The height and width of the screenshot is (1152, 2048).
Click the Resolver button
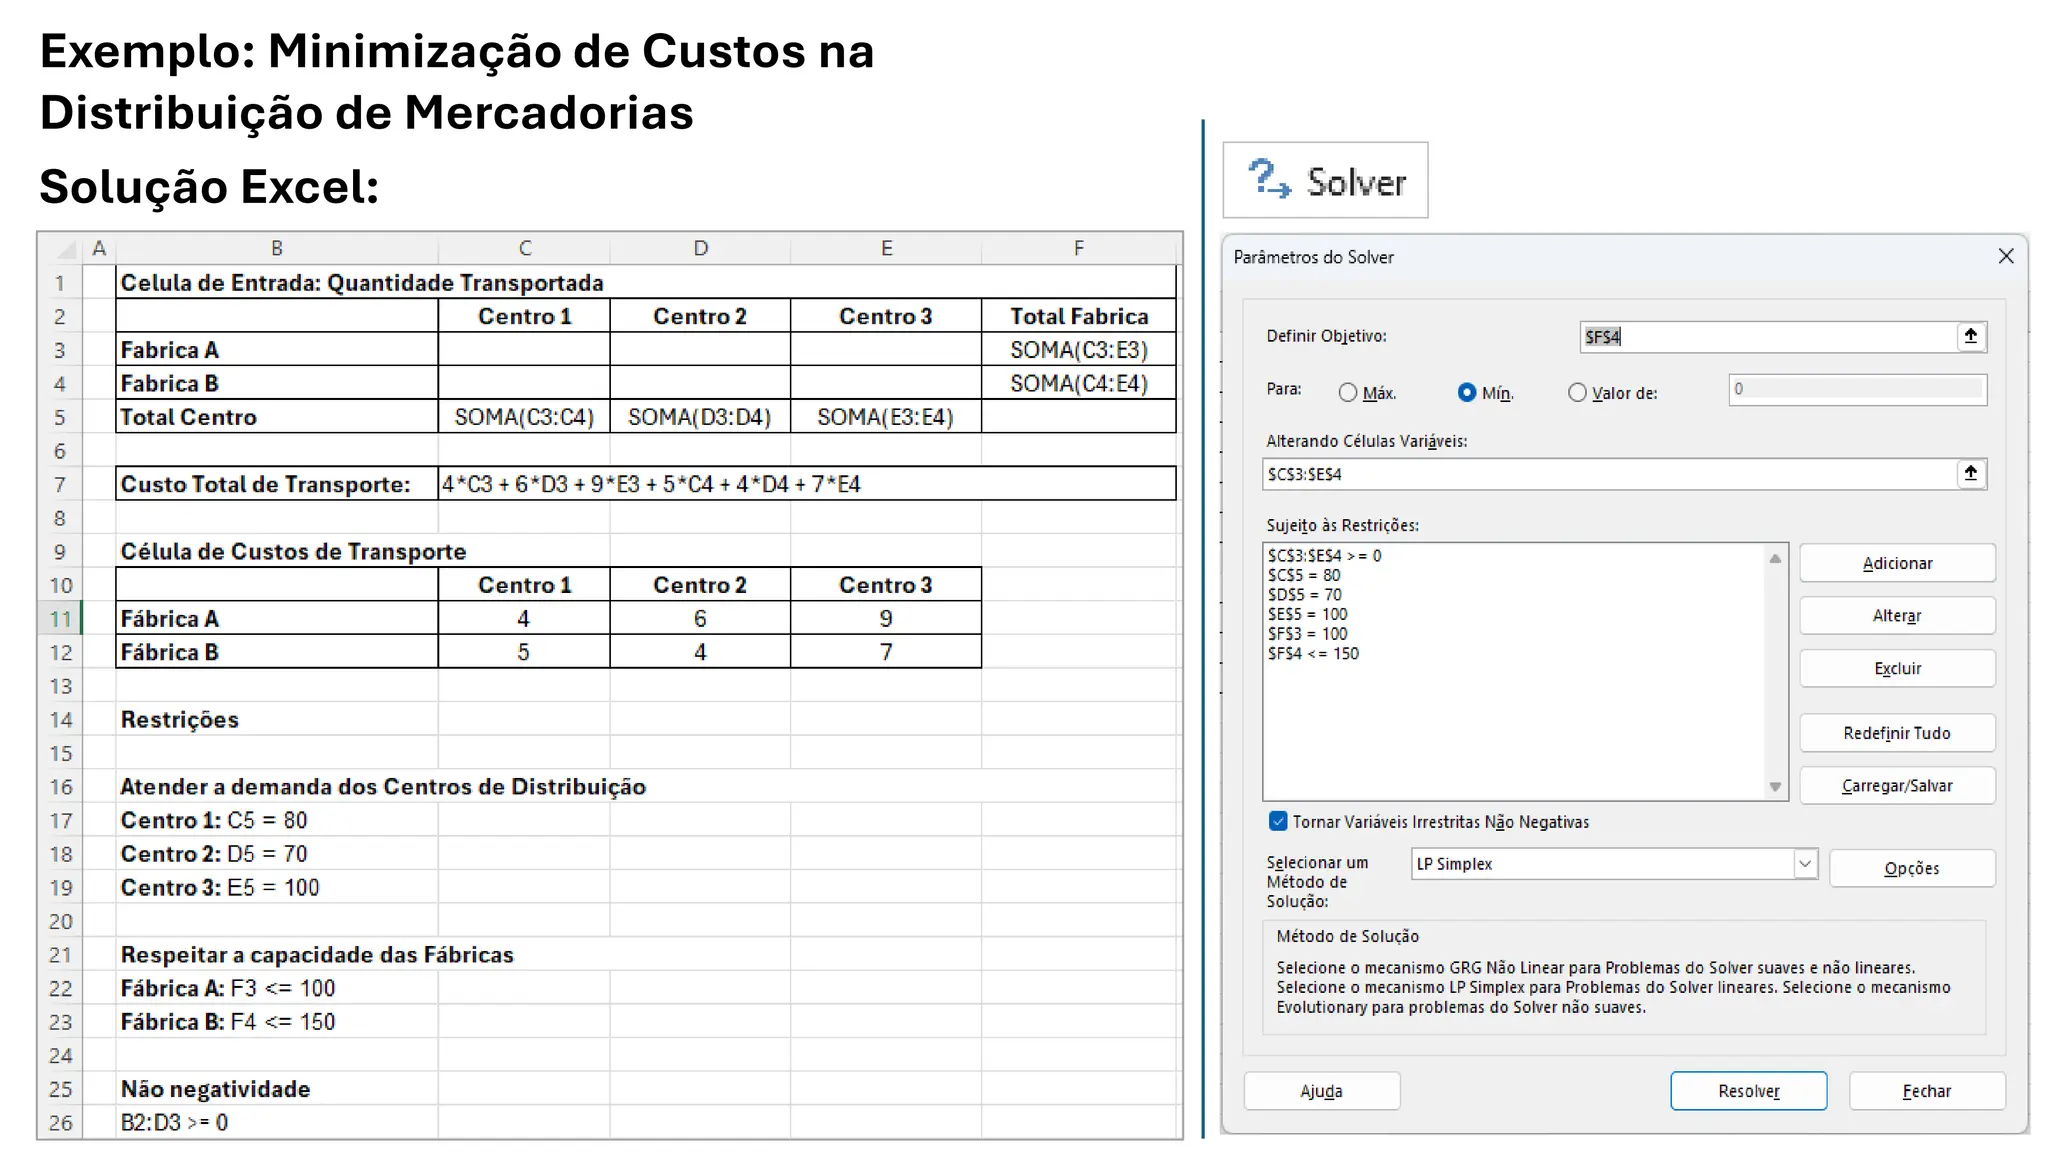click(1749, 1091)
